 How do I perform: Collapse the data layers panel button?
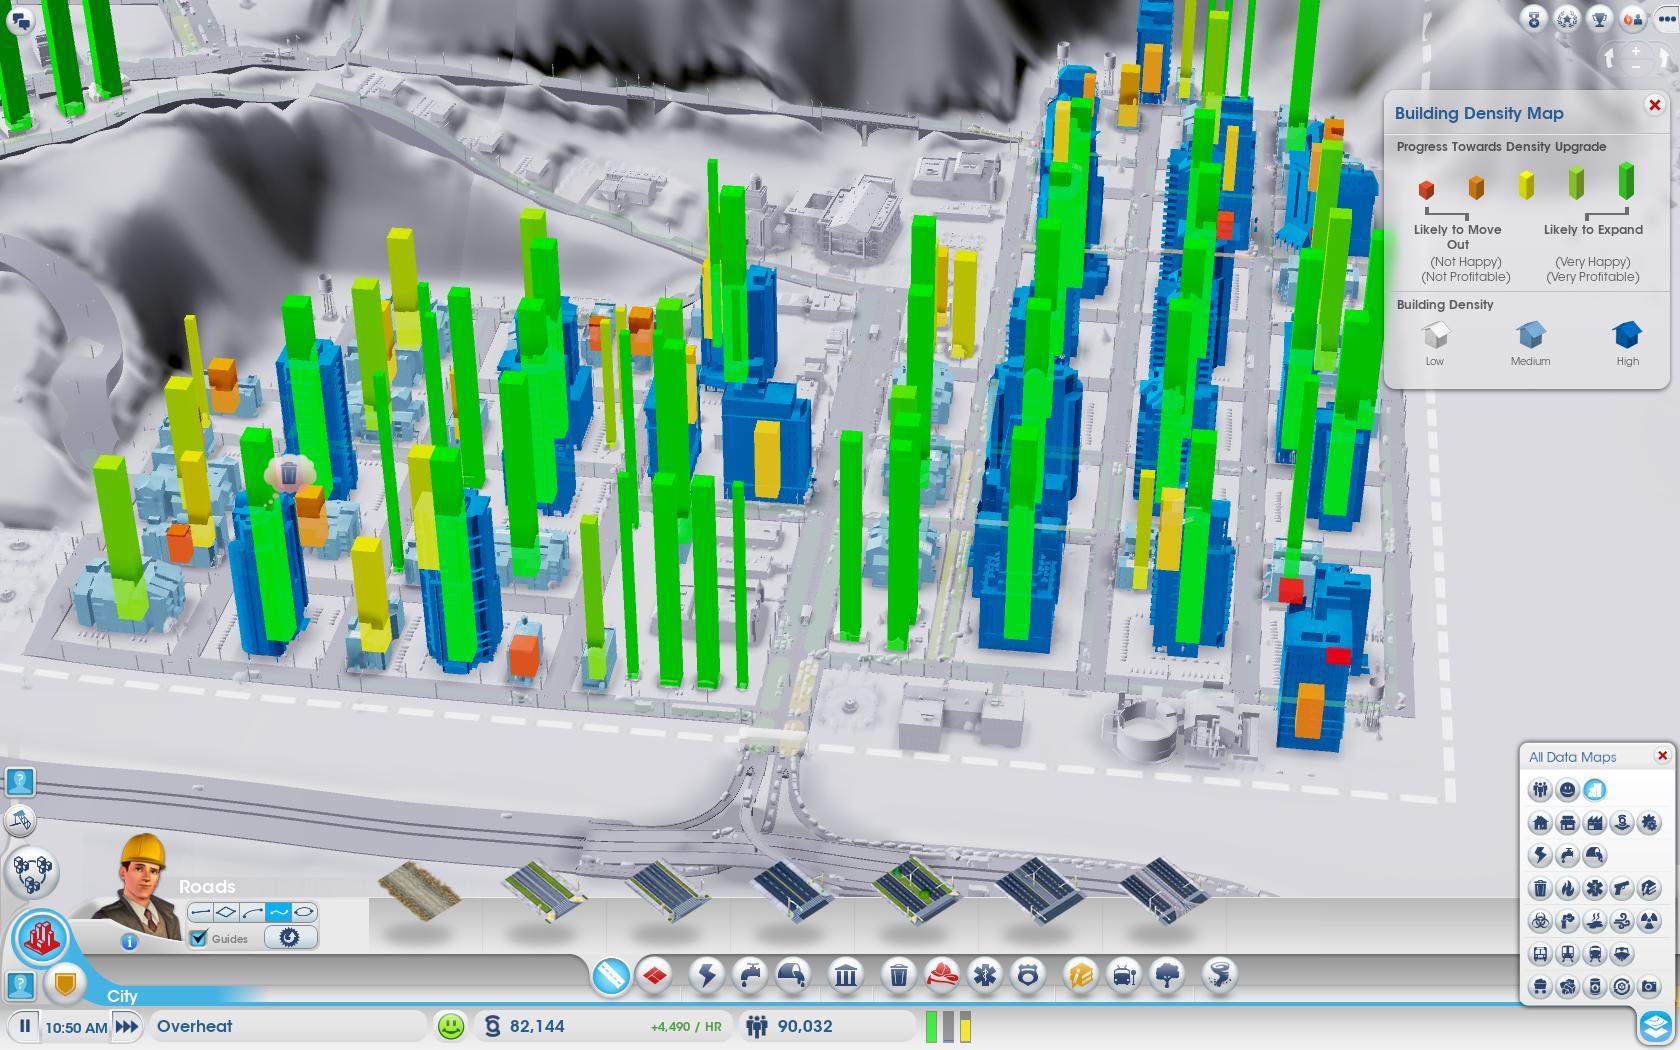pos(1655,1026)
